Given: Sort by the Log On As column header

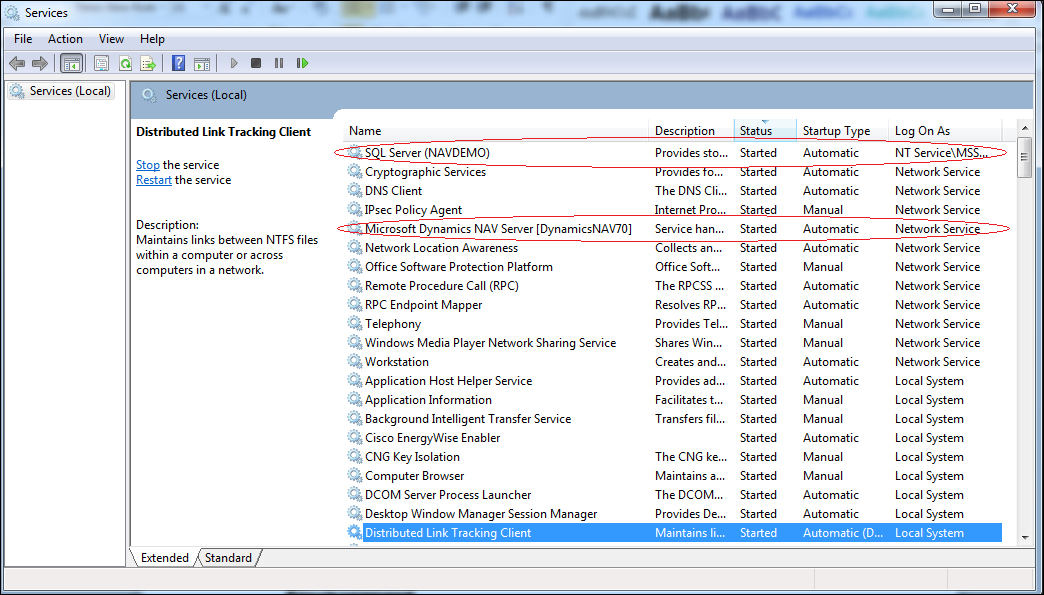Looking at the screenshot, I should 945,130.
